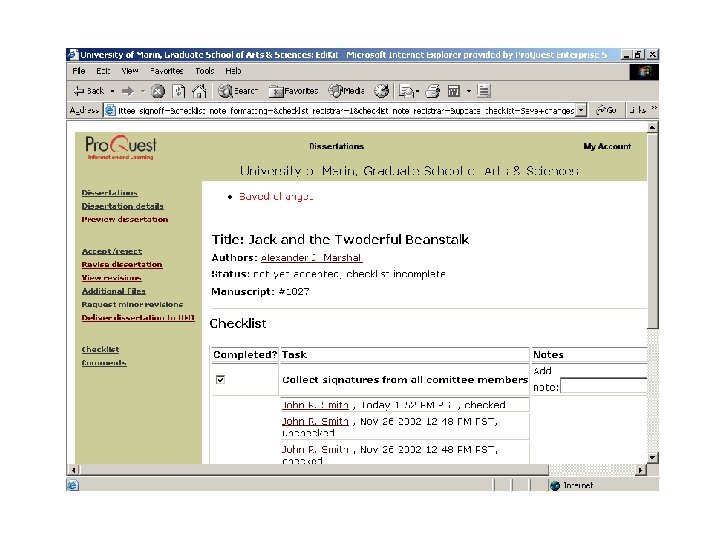
Task: Click Deliver dissertation to UMI link
Action: click(x=138, y=317)
